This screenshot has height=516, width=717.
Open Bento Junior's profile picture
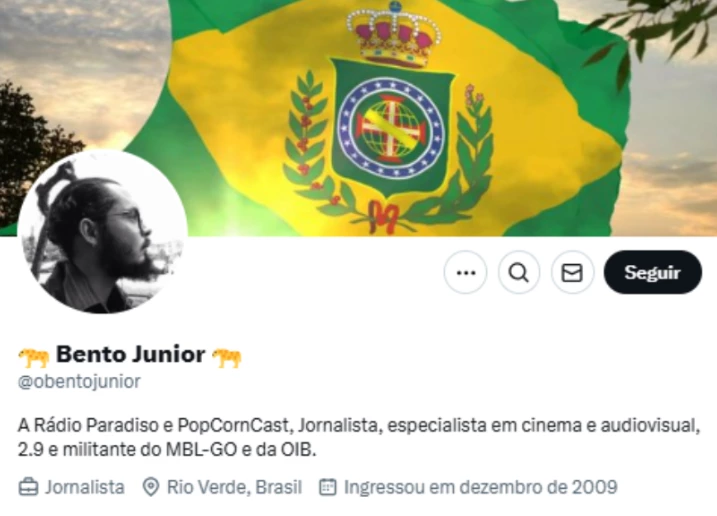pos(102,231)
